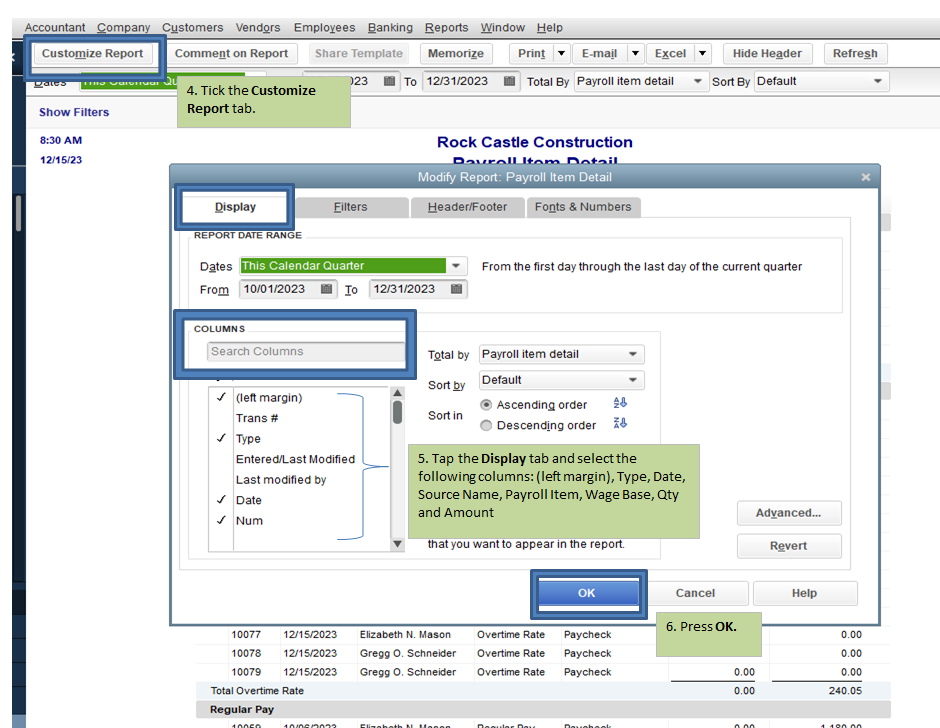Click the Refresh button
Image resolution: width=940 pixels, height=728 pixels.
coord(855,53)
